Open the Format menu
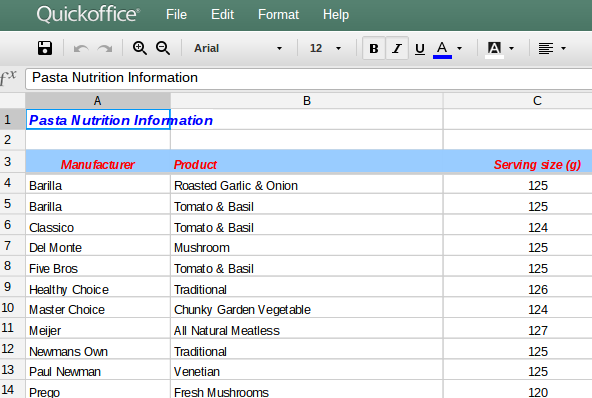 (278, 15)
